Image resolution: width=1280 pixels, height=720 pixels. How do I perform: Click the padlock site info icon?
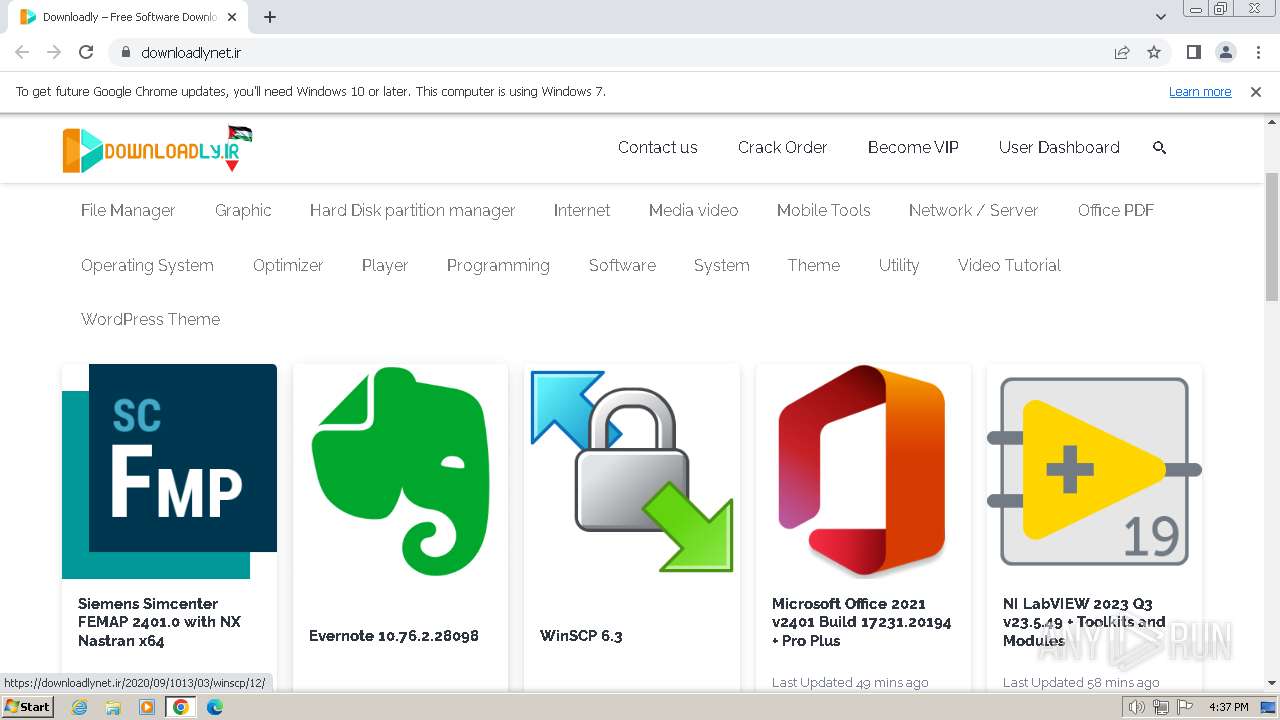(x=125, y=52)
